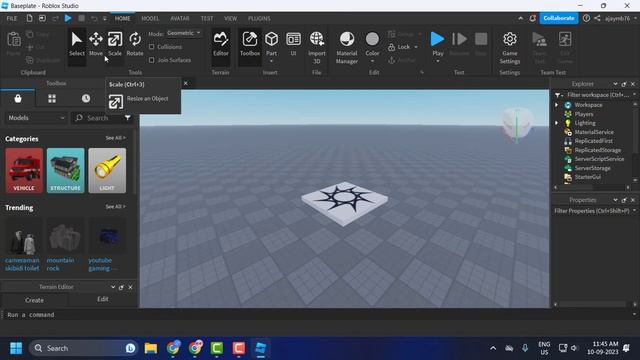Select the Vehicle category thumbnail
This screenshot has height=360, width=640.
click(x=24, y=170)
